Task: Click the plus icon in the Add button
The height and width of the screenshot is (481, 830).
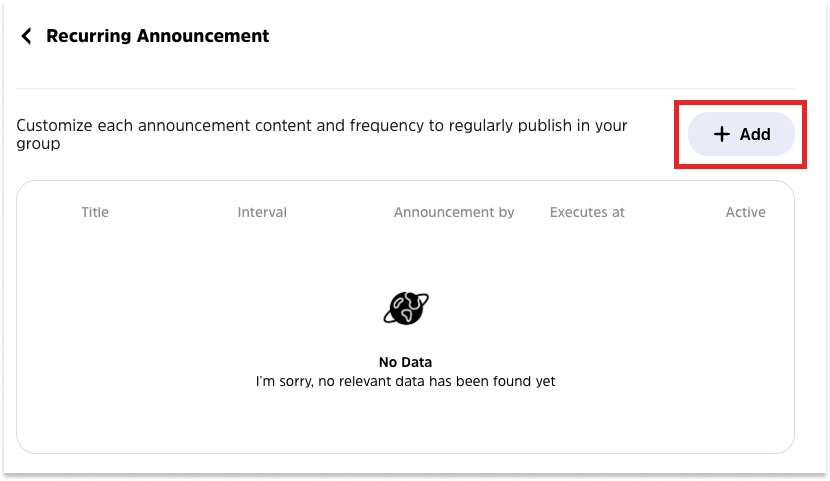Action: (x=722, y=134)
